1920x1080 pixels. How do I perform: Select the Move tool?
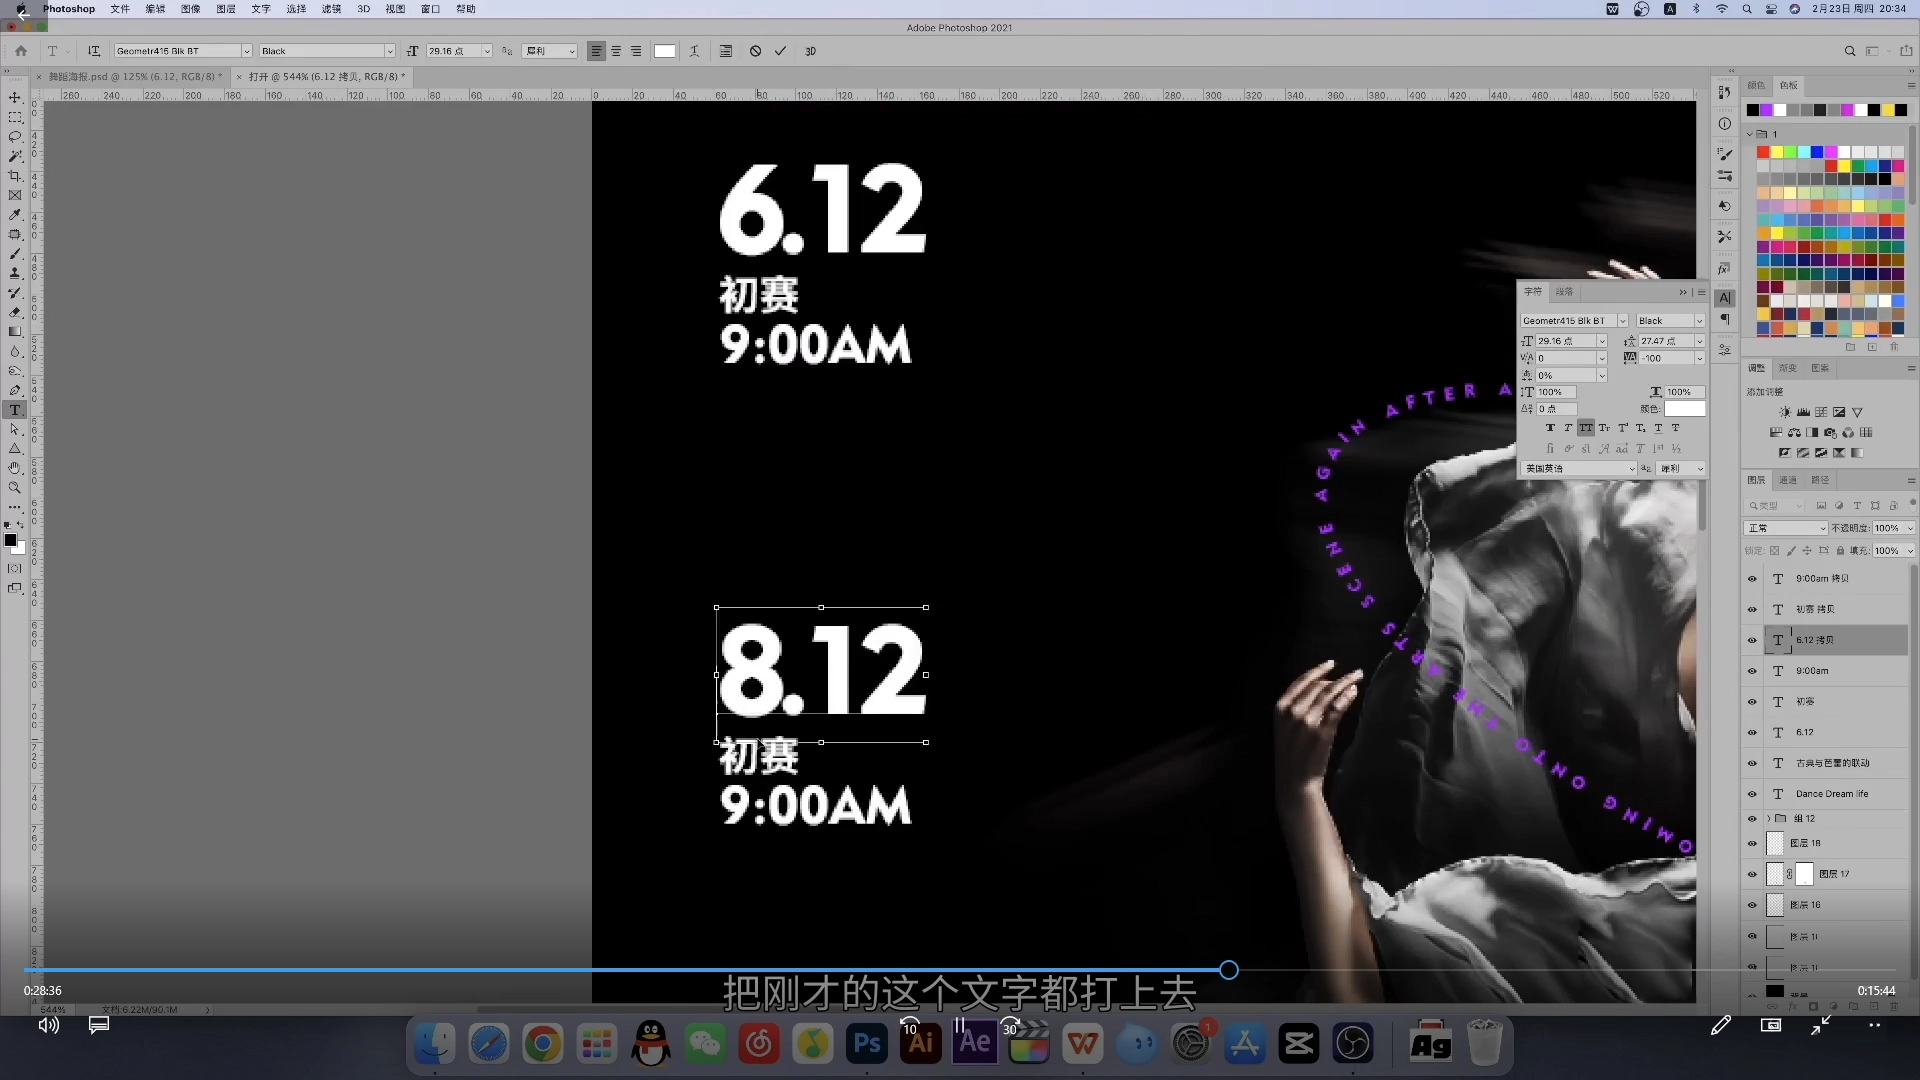point(15,98)
